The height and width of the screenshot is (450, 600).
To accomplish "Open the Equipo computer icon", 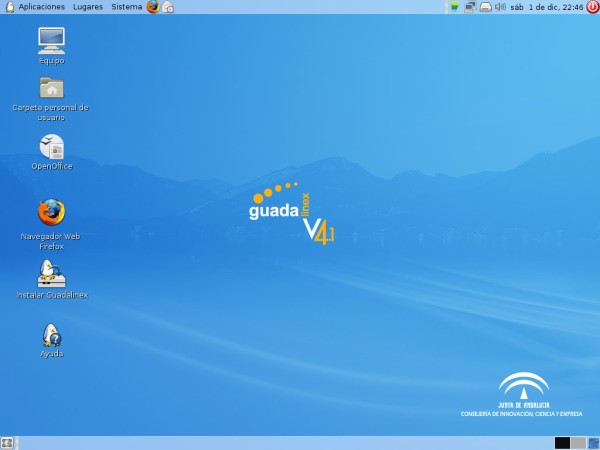I will 51,40.
